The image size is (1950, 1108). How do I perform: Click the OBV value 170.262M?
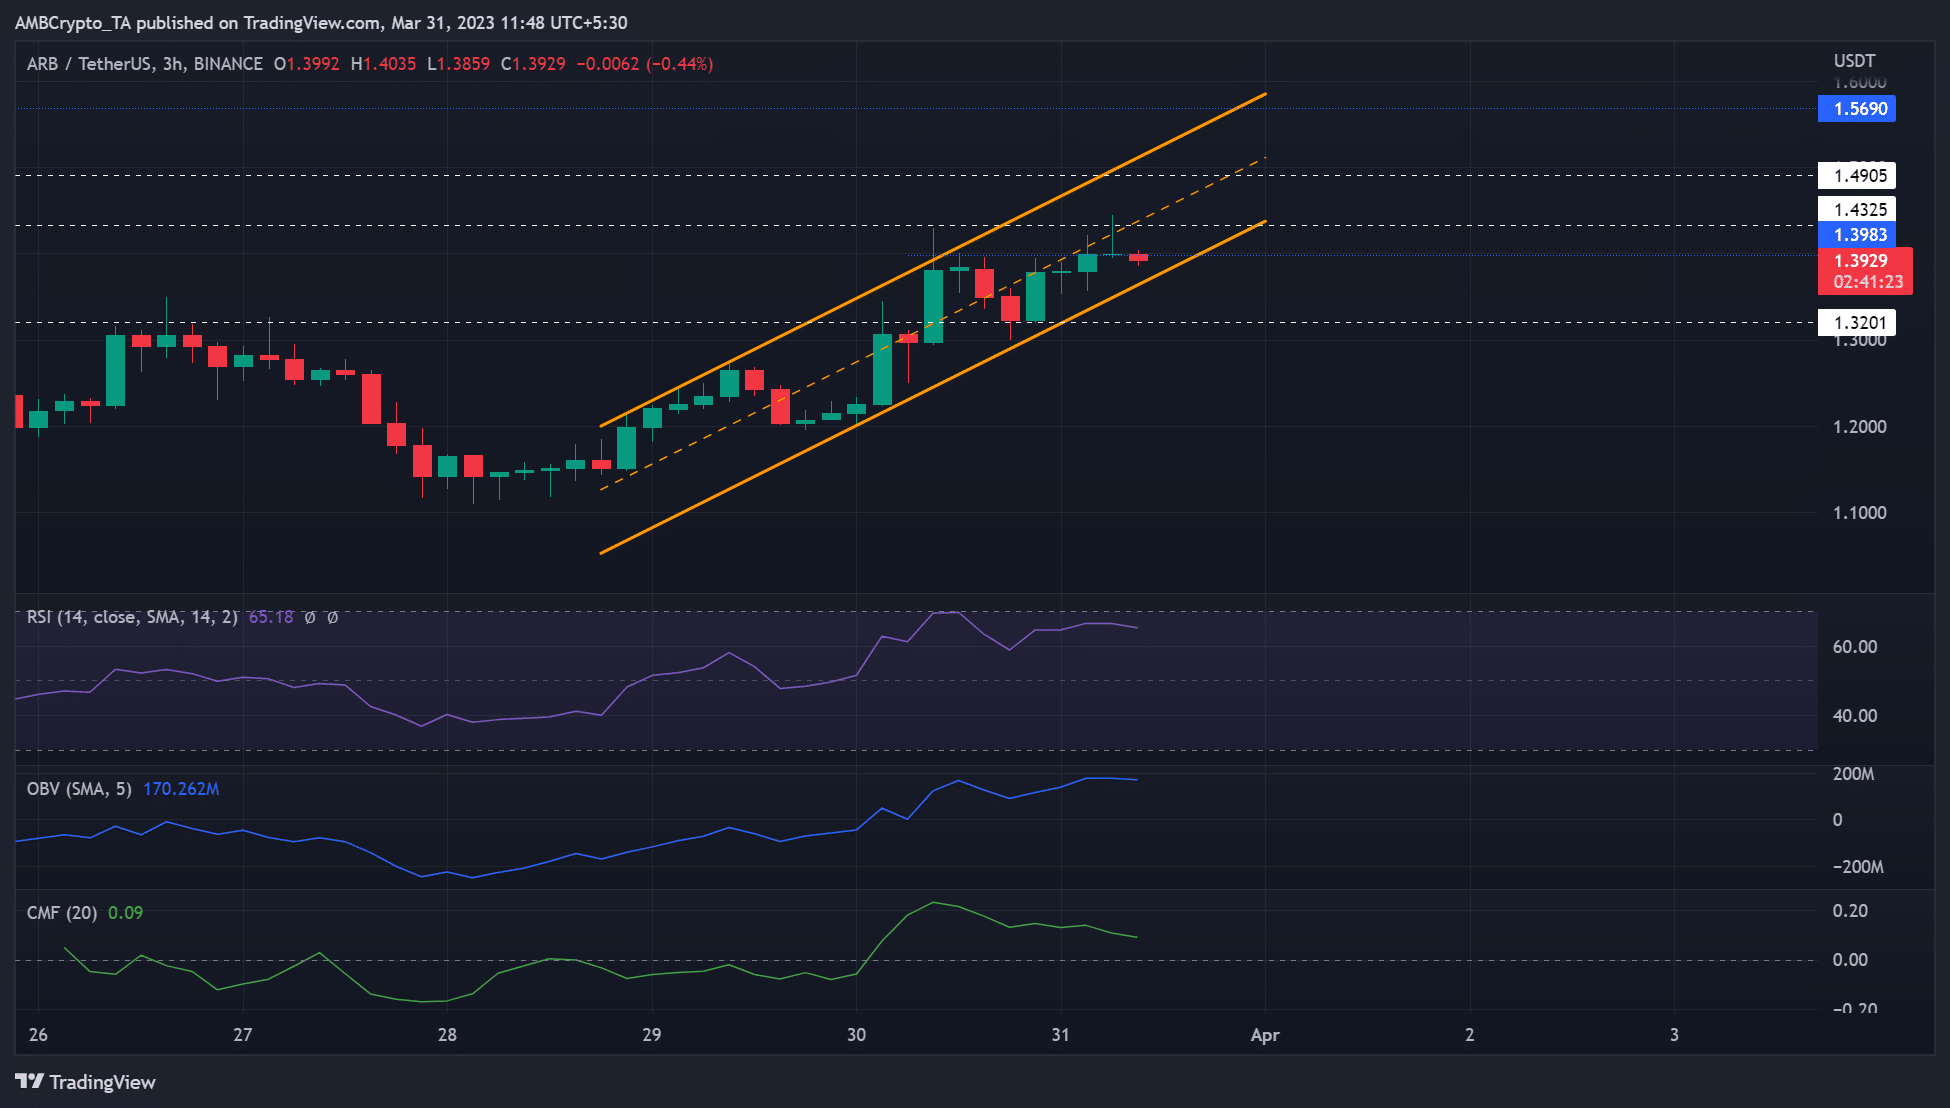(181, 789)
